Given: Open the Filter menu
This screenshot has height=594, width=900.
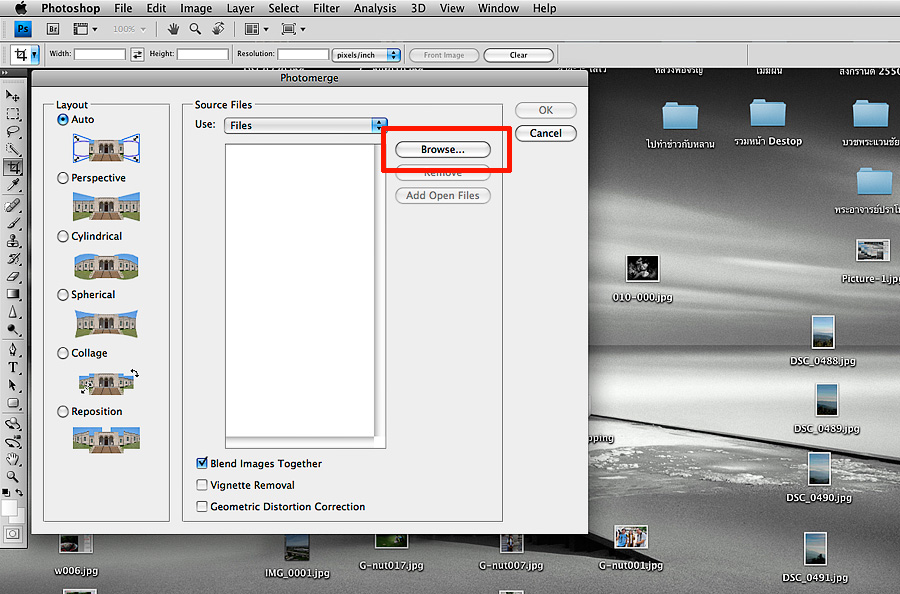Looking at the screenshot, I should 326,8.
